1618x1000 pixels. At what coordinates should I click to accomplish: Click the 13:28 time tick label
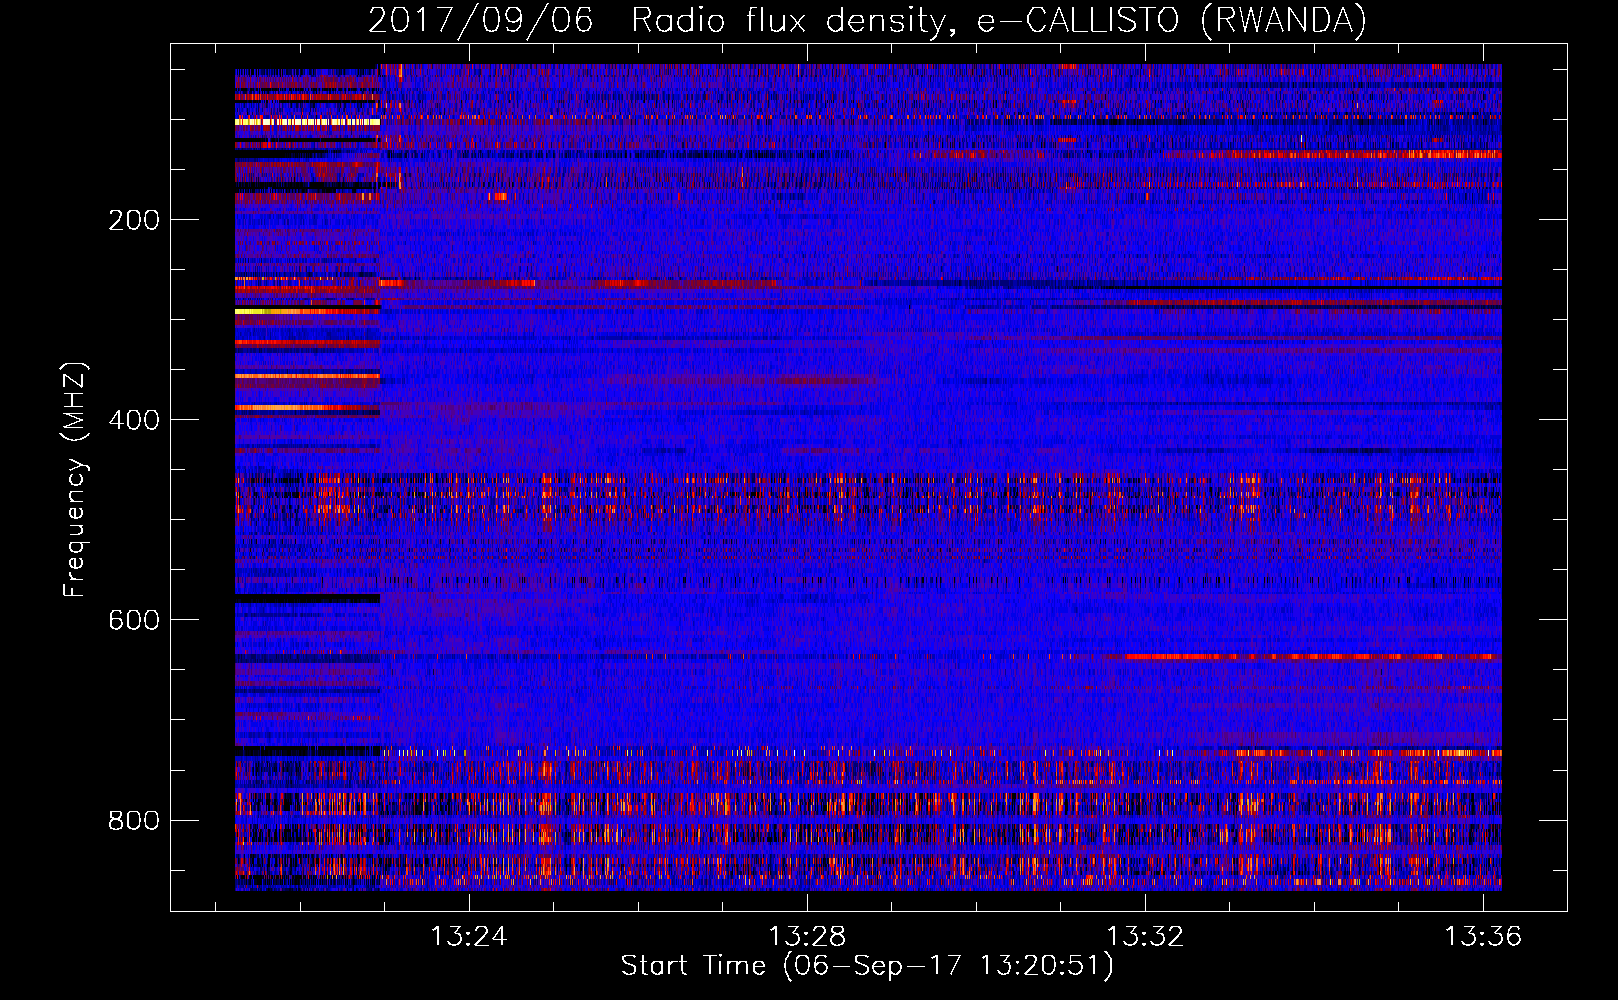pyautogui.click(x=807, y=936)
